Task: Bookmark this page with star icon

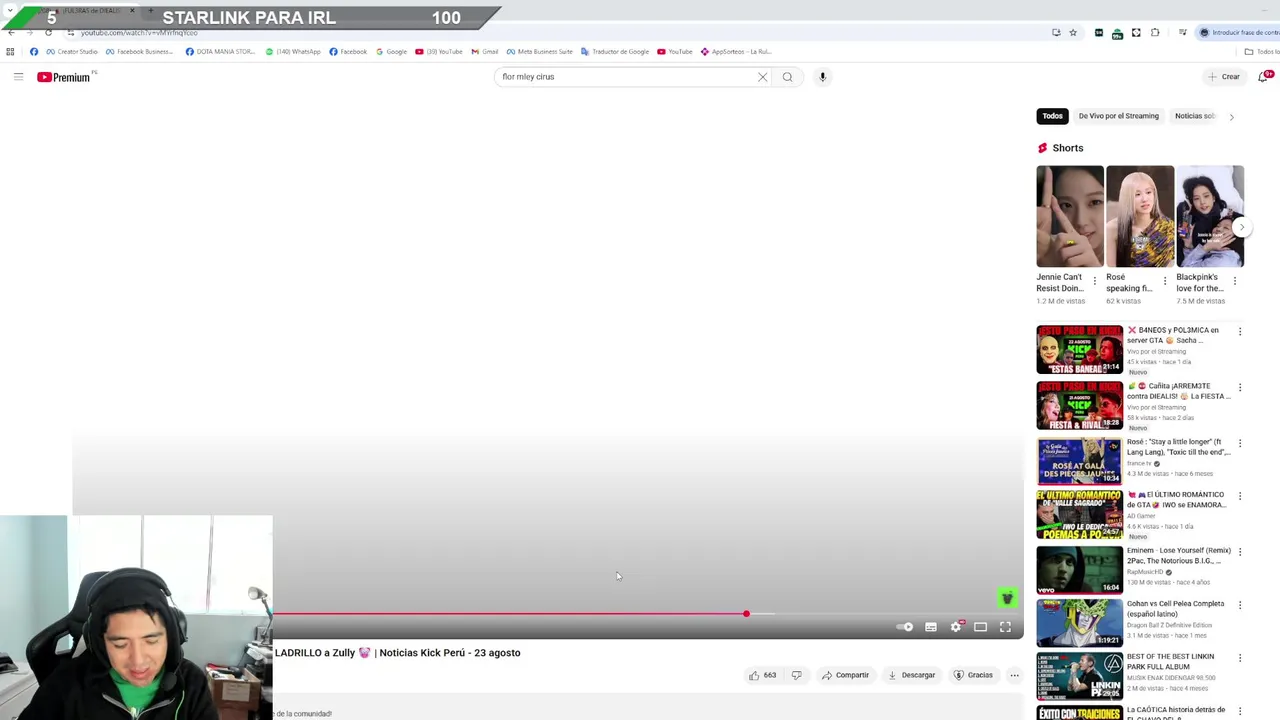Action: point(1073,32)
